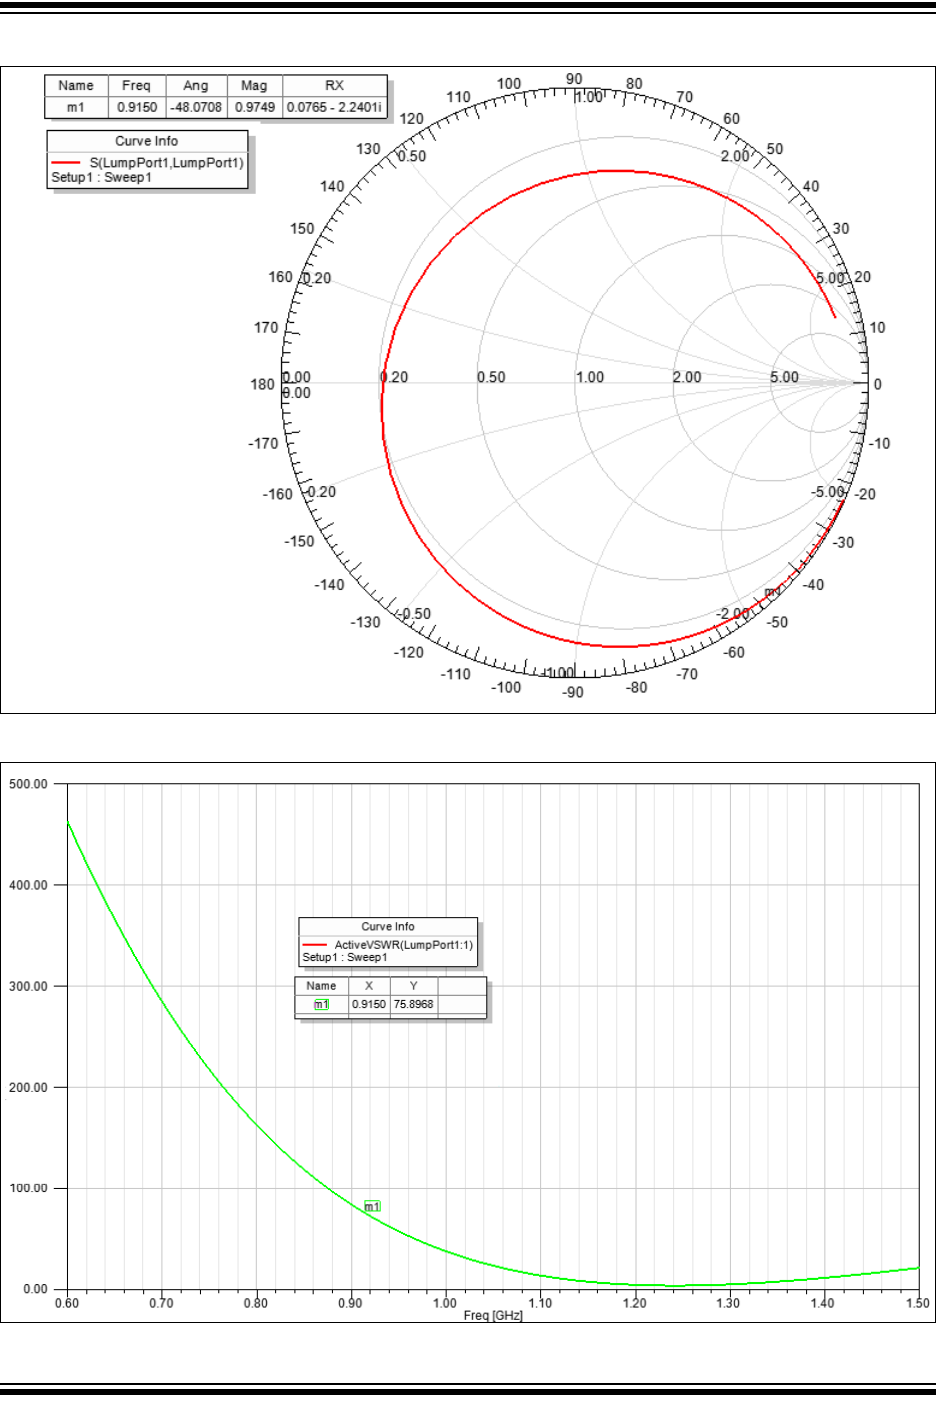Screen dimensions: 936x1411
Task: Select the -48.0708 angle value
Action: (x=196, y=107)
